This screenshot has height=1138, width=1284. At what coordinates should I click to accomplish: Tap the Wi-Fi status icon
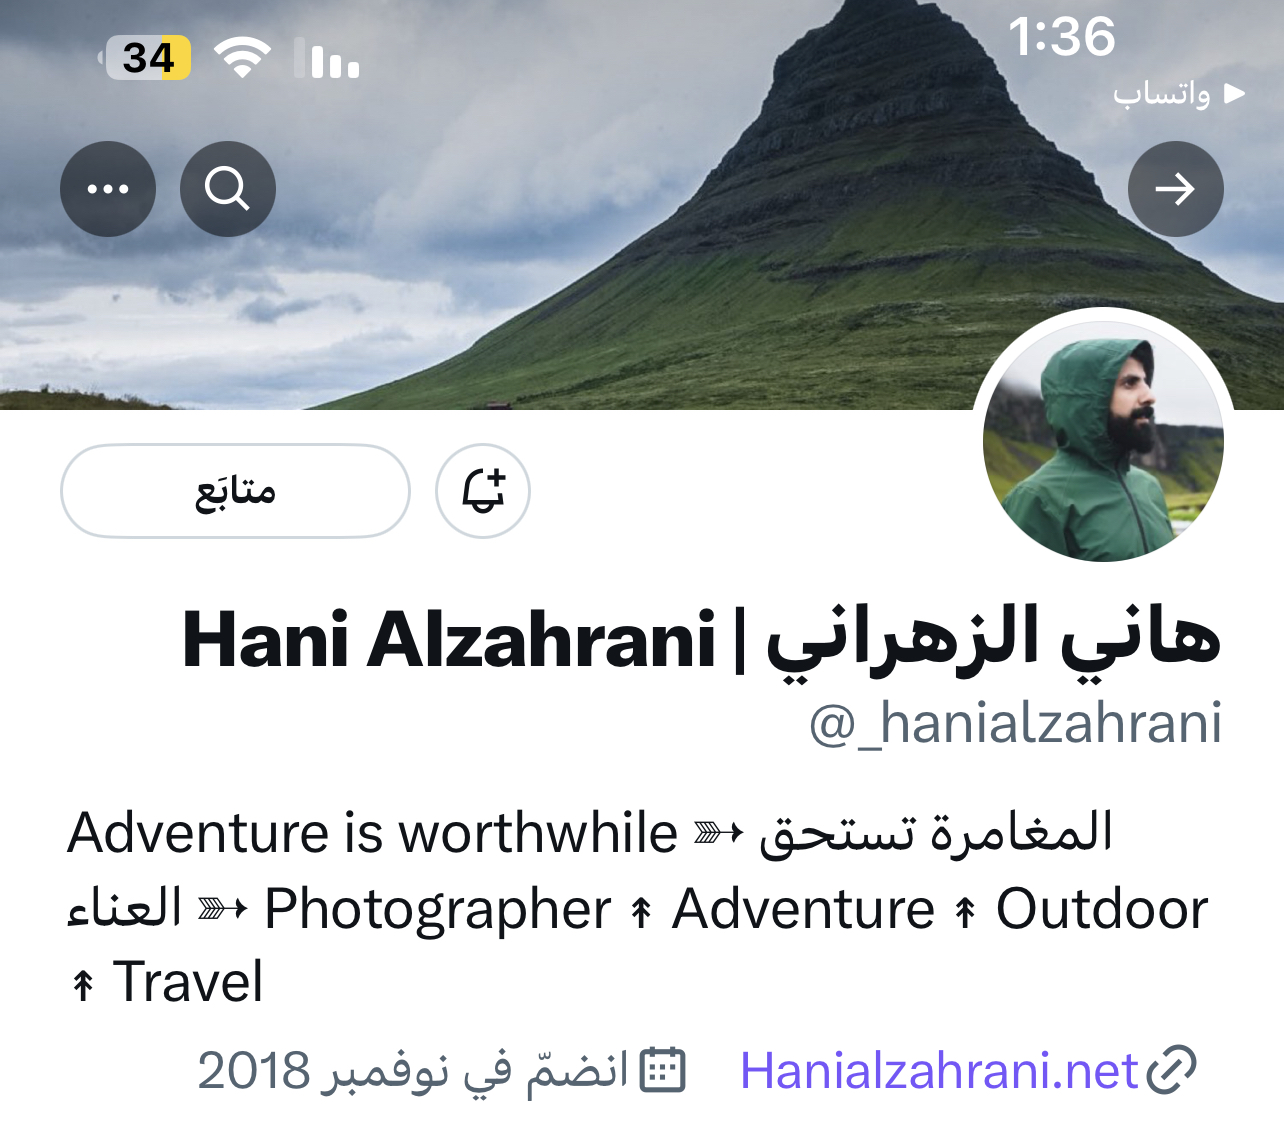243,58
